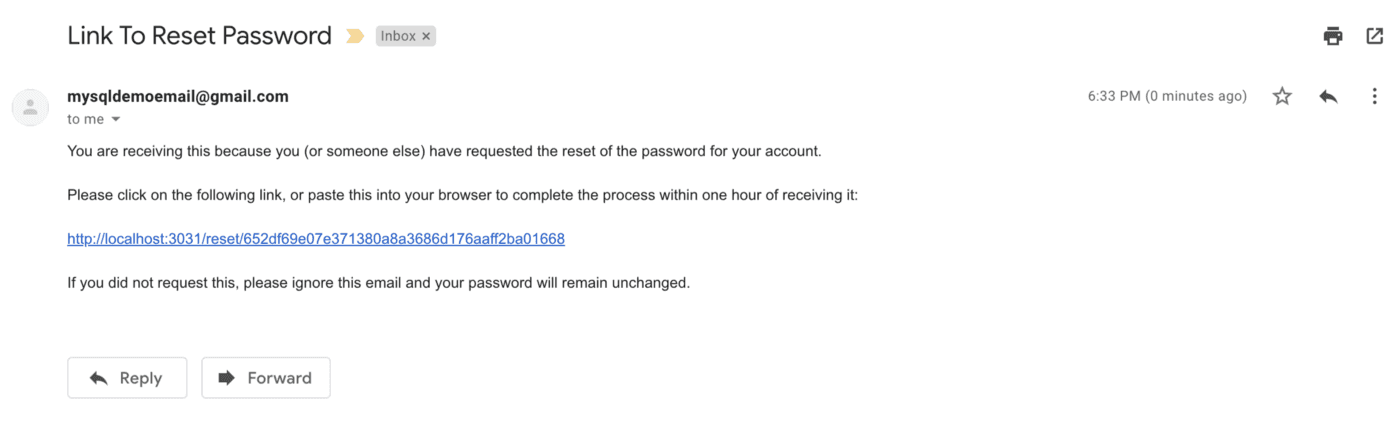Expand recipient details arrow next to 'to me'
The width and height of the screenshot is (1400, 448).
pos(115,120)
